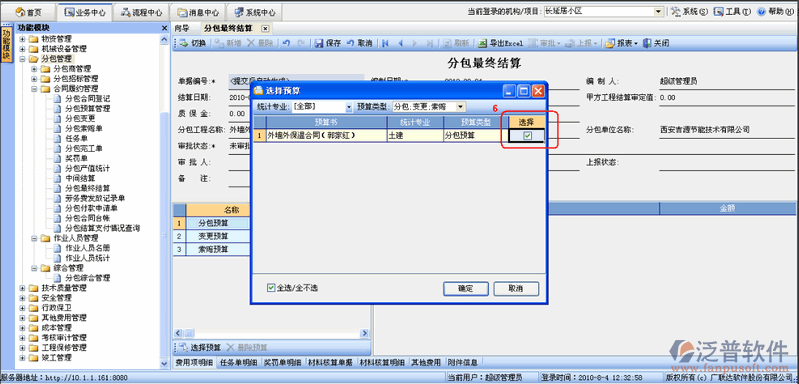Image resolution: width=799 pixels, height=384 pixels.
Task: Expand the 分包招标管理 node
Action: click(x=34, y=79)
